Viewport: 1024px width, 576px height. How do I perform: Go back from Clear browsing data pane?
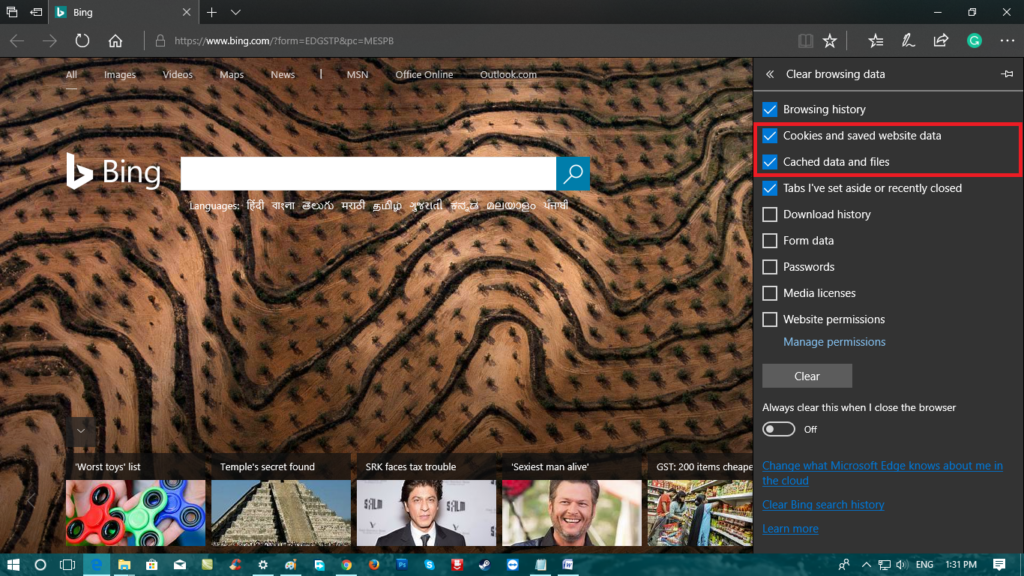coord(770,74)
